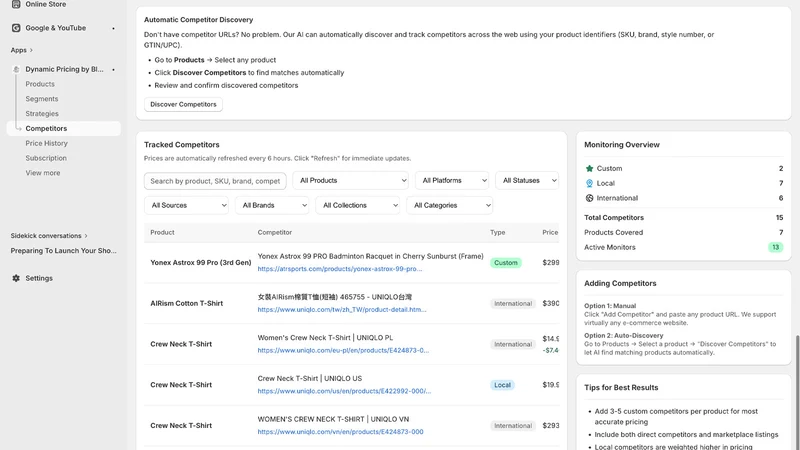
Task: Open the All Sources dropdown
Action: click(x=186, y=206)
